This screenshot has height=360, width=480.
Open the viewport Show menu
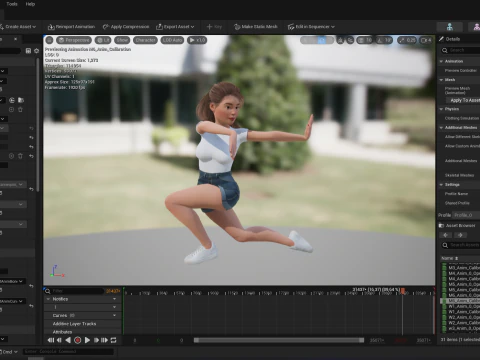[122, 40]
